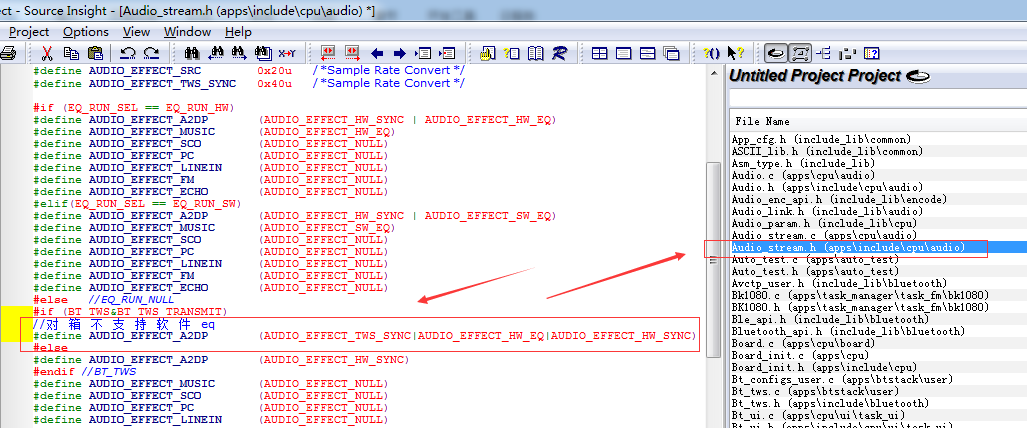This screenshot has width=1027, height=428.
Task: Tile windows in a grid layout
Action: 599,53
